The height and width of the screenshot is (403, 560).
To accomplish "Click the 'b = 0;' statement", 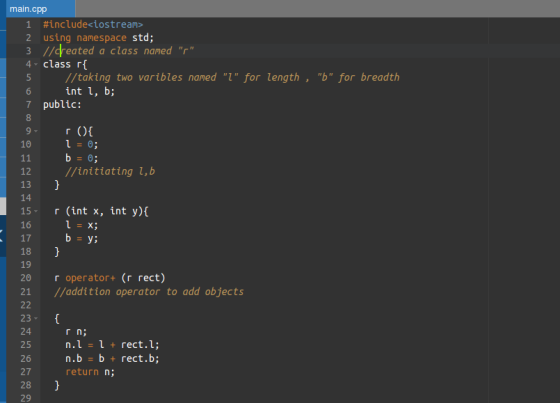I will tap(81, 158).
